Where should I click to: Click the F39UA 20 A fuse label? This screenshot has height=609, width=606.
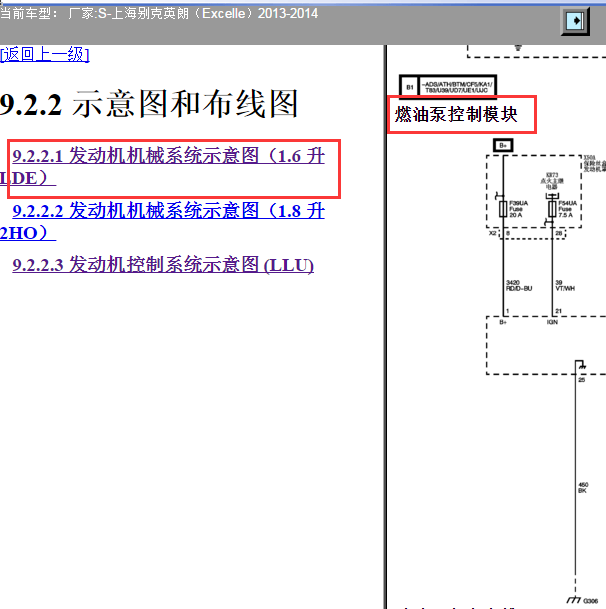pos(519,209)
